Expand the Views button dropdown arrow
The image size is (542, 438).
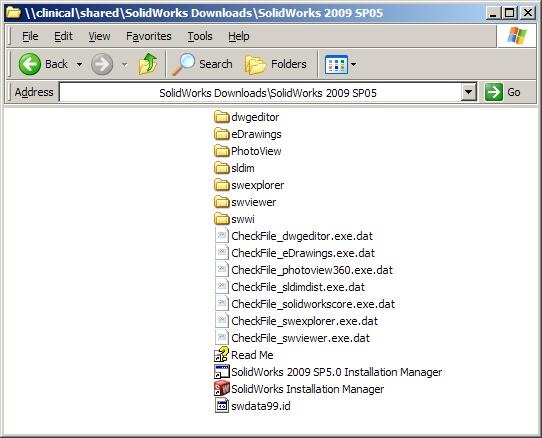click(x=353, y=64)
